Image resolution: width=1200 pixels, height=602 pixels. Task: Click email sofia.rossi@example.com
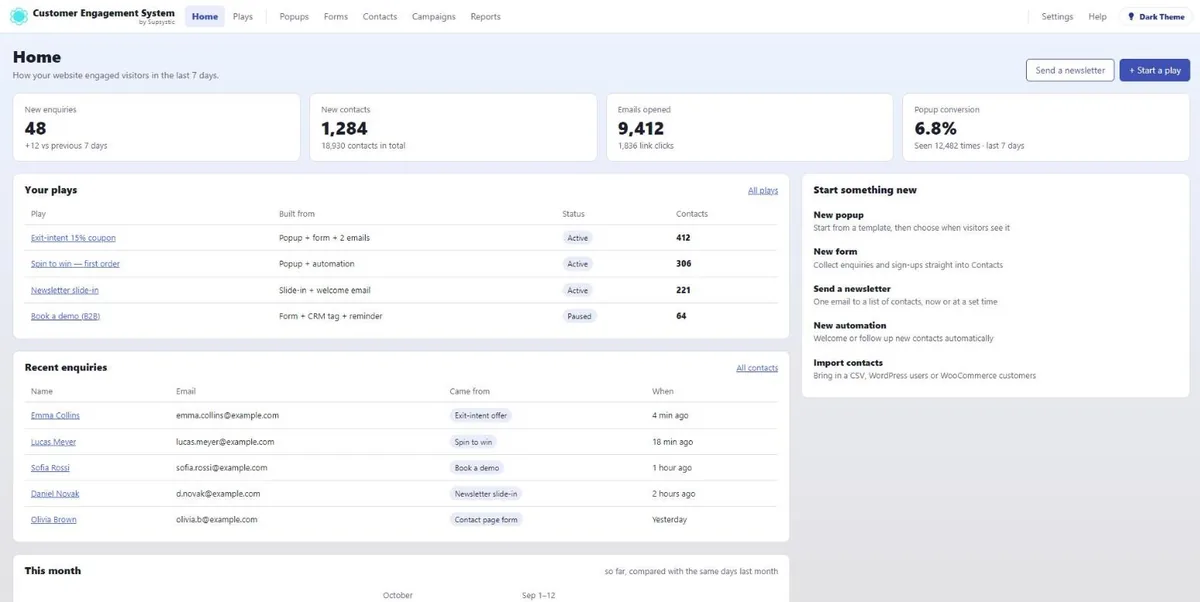[x=223, y=467]
